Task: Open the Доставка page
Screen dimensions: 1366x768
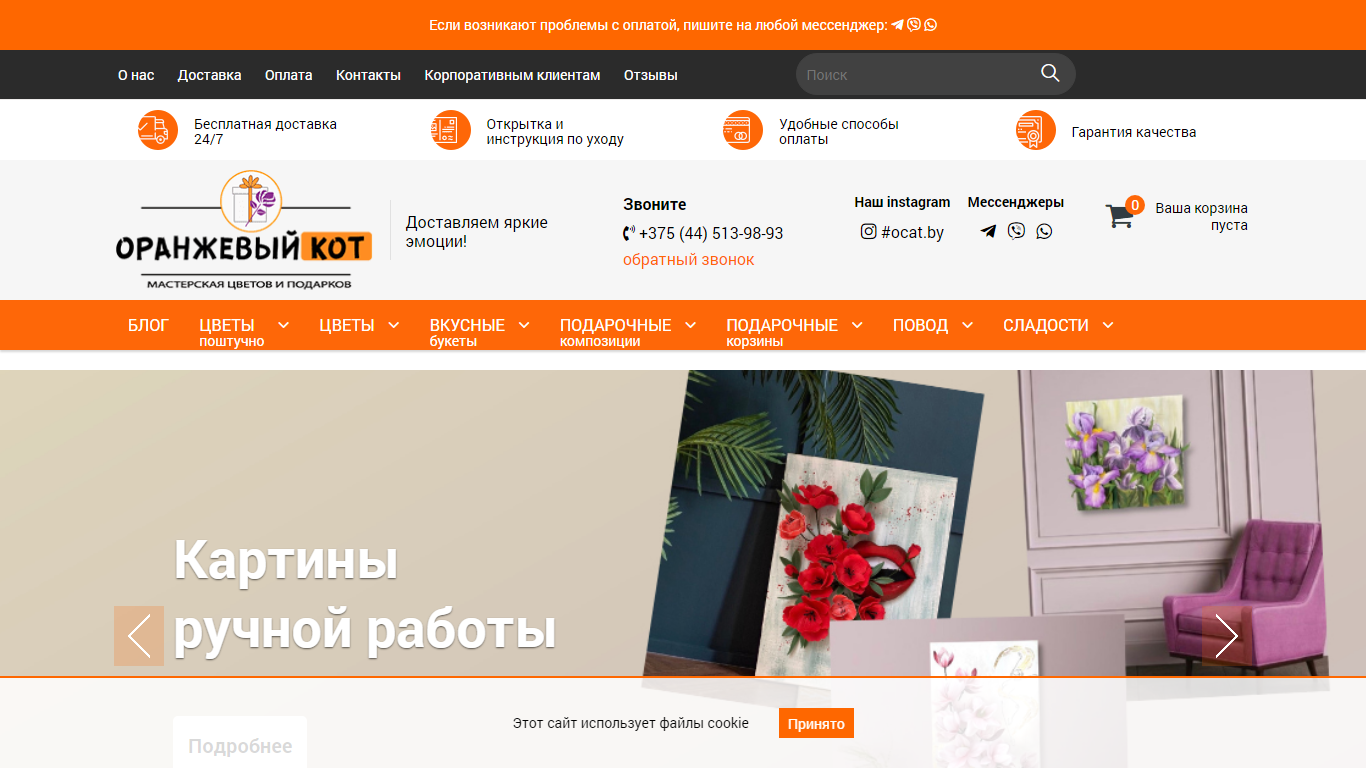Action: (210, 75)
